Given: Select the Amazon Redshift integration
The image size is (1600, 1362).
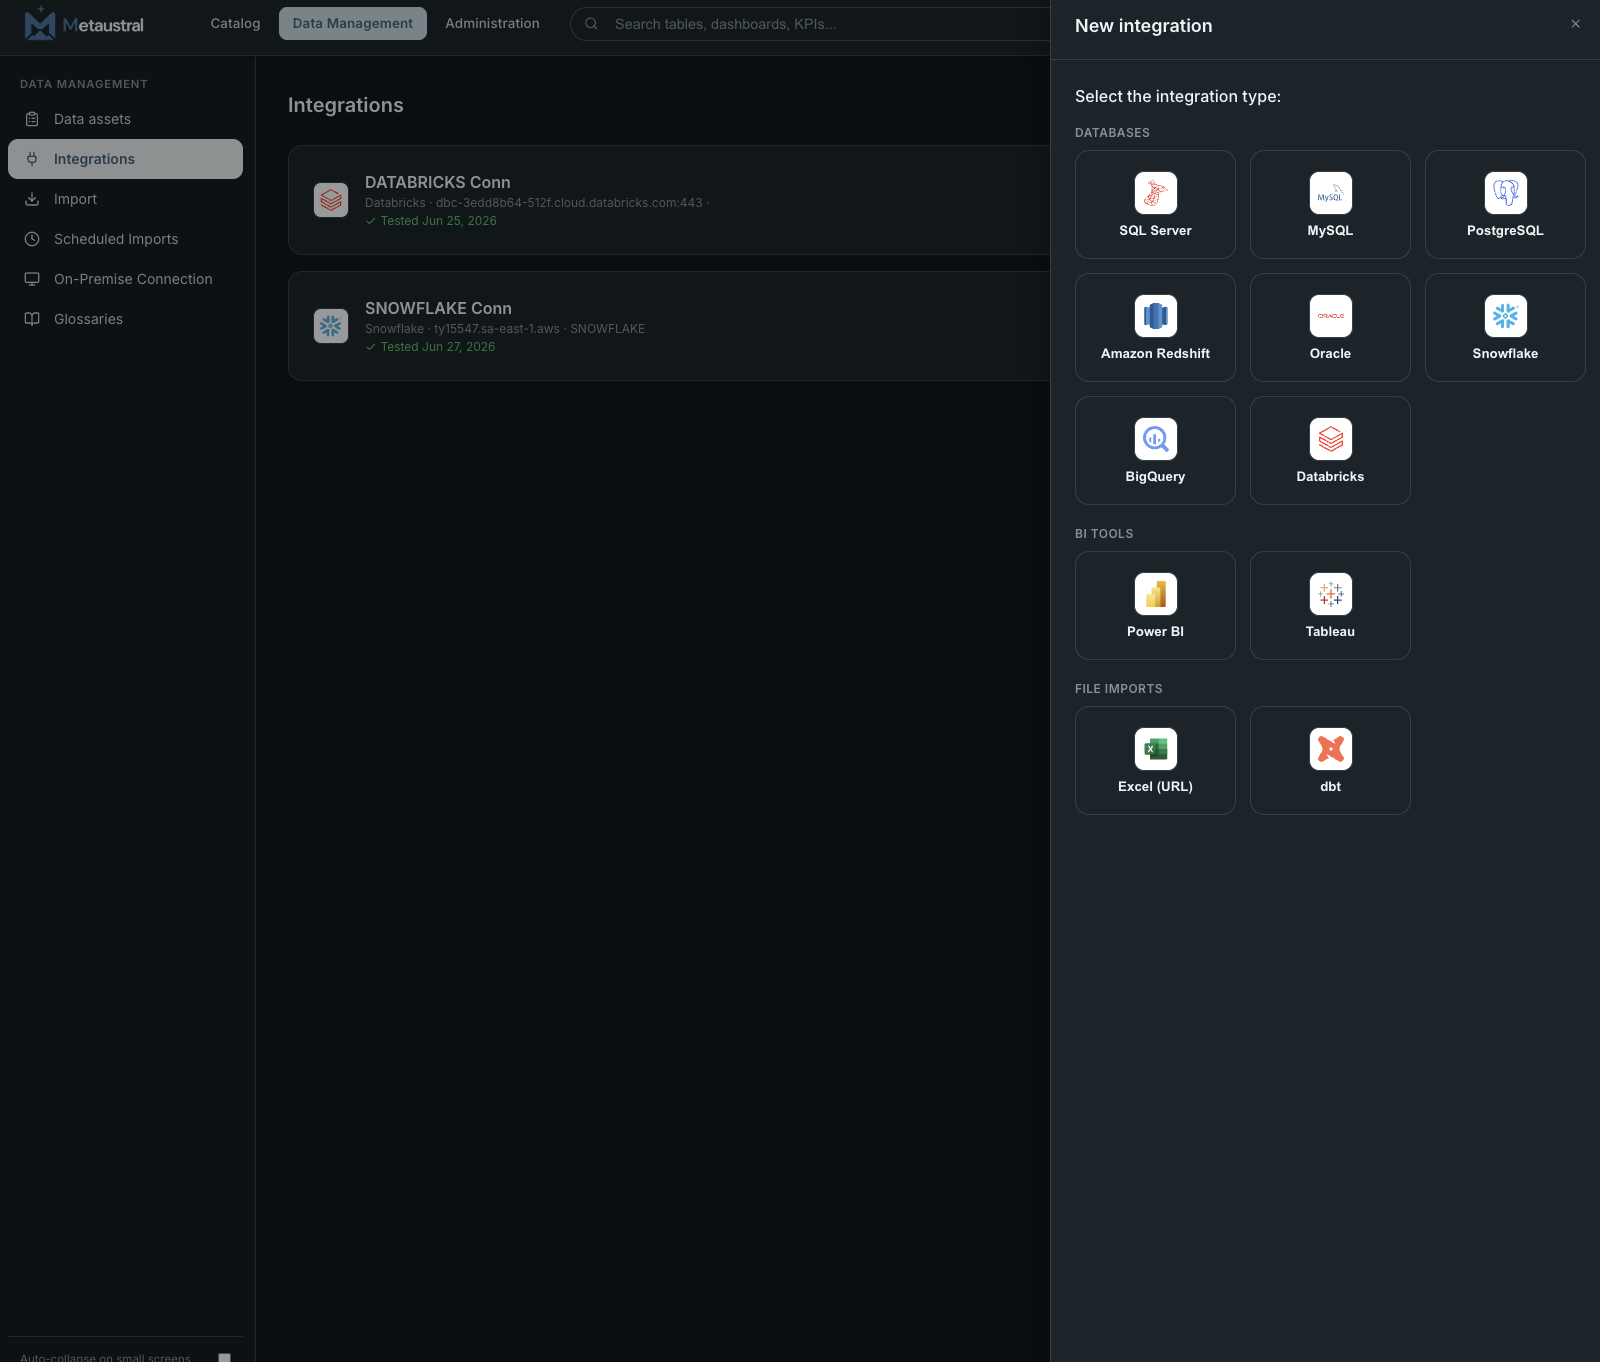Looking at the screenshot, I should 1155,327.
